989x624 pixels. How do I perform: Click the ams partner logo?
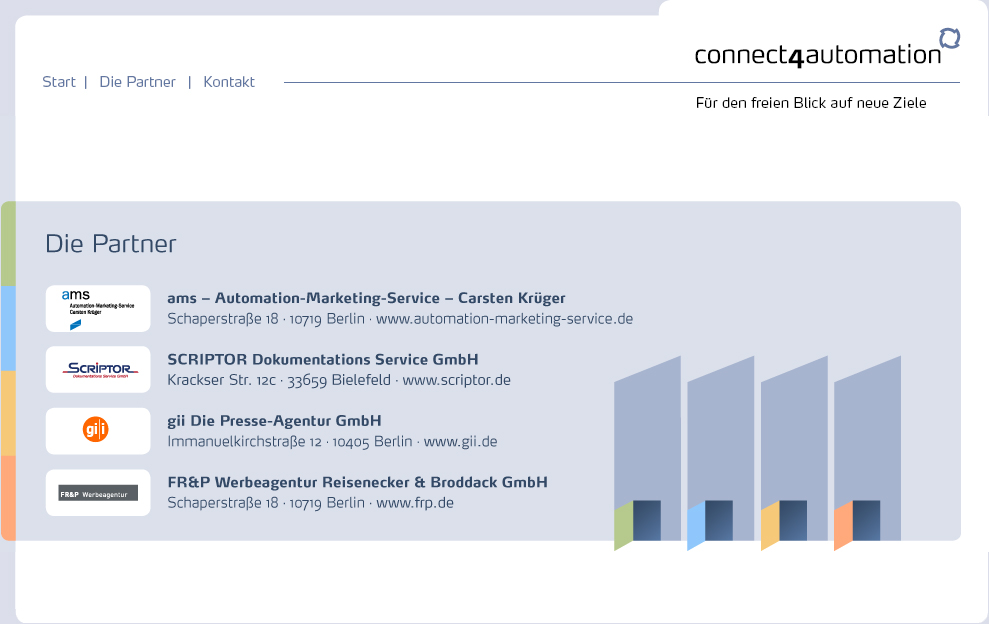tap(98, 309)
